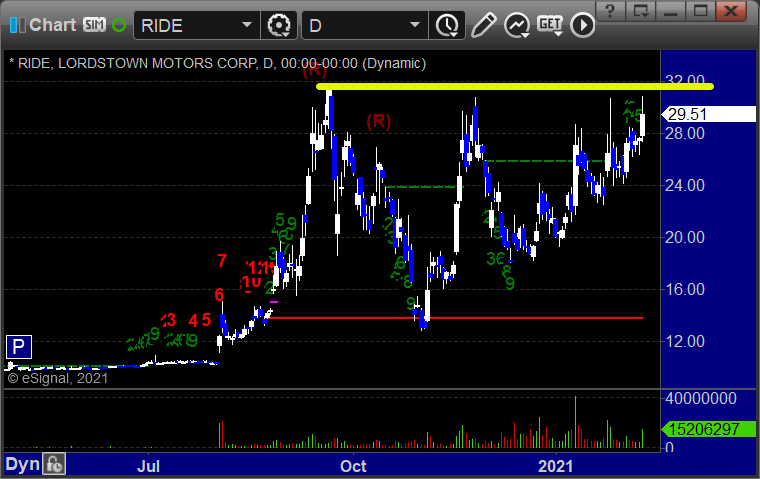
Task: Click the play replay button
Action: (x=582, y=25)
